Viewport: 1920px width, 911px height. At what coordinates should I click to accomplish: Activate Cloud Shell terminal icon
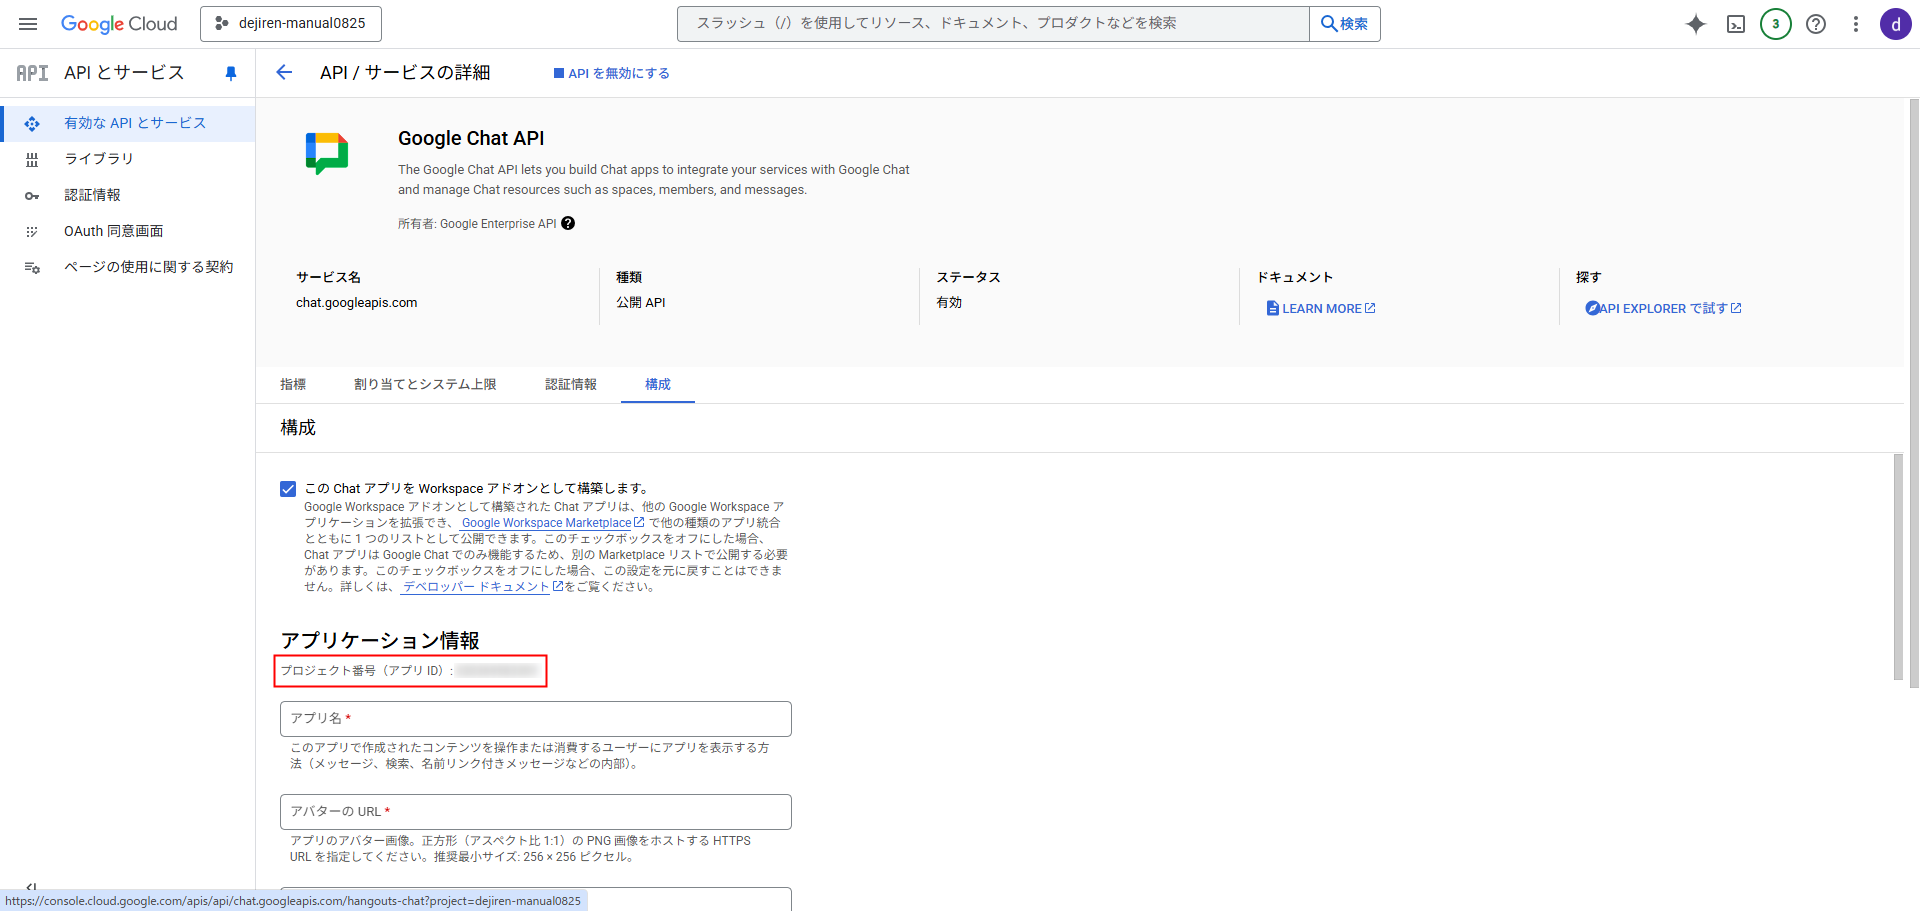[1736, 24]
